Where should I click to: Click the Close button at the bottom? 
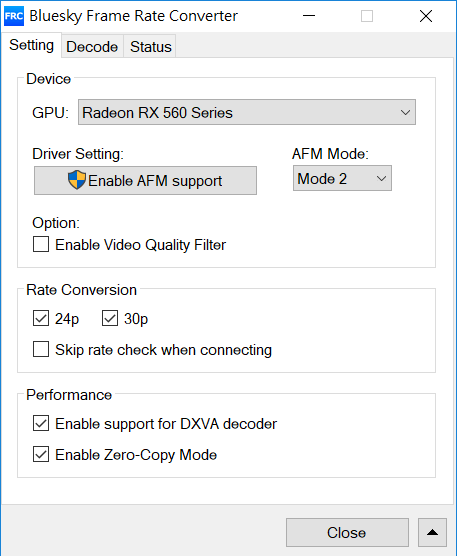(347, 532)
